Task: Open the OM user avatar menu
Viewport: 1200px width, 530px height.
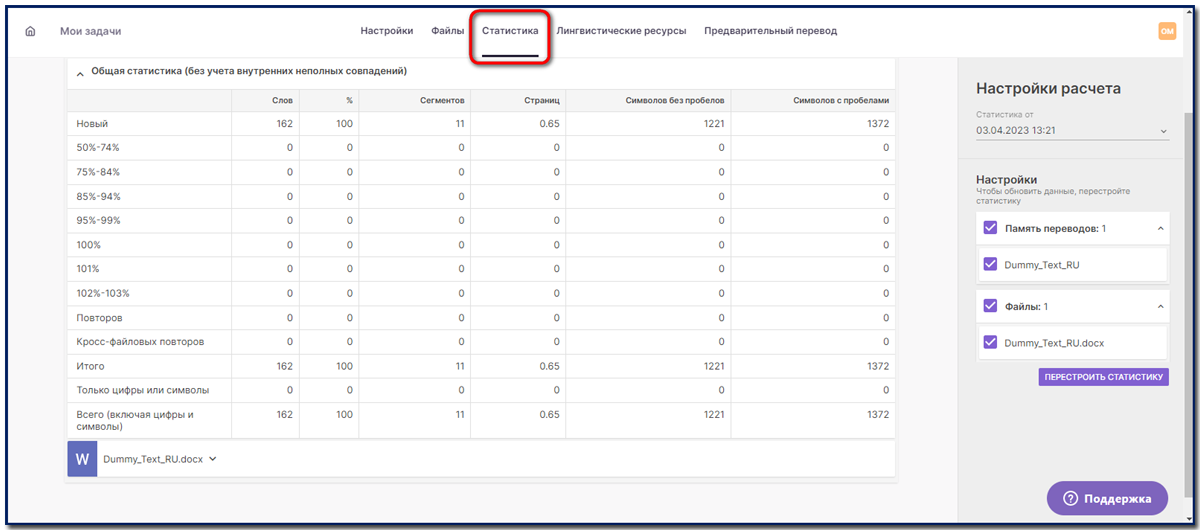Action: pyautogui.click(x=1167, y=31)
